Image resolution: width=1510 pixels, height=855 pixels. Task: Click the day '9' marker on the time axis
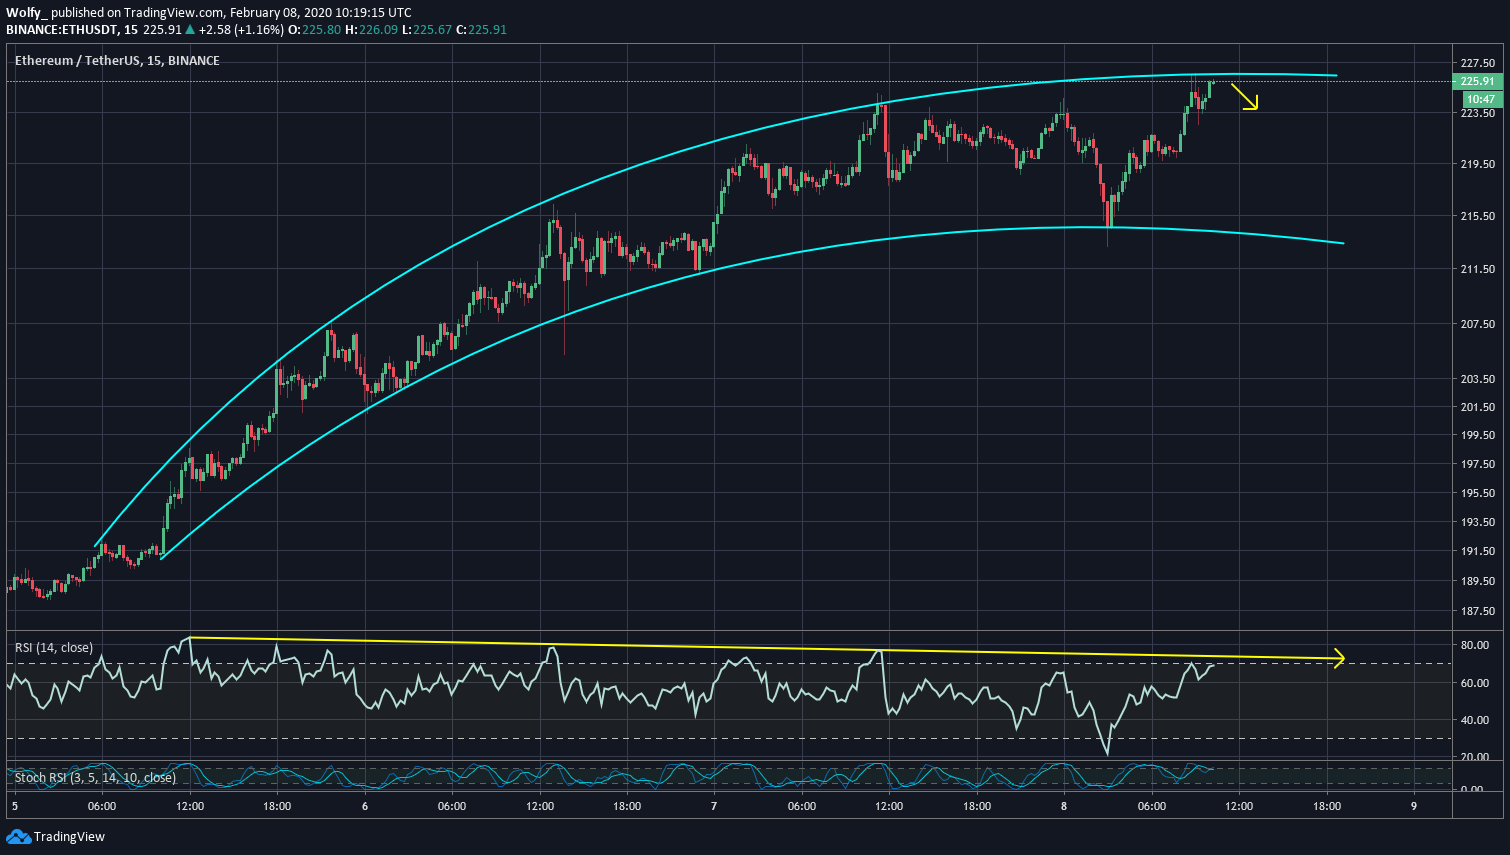point(1413,806)
